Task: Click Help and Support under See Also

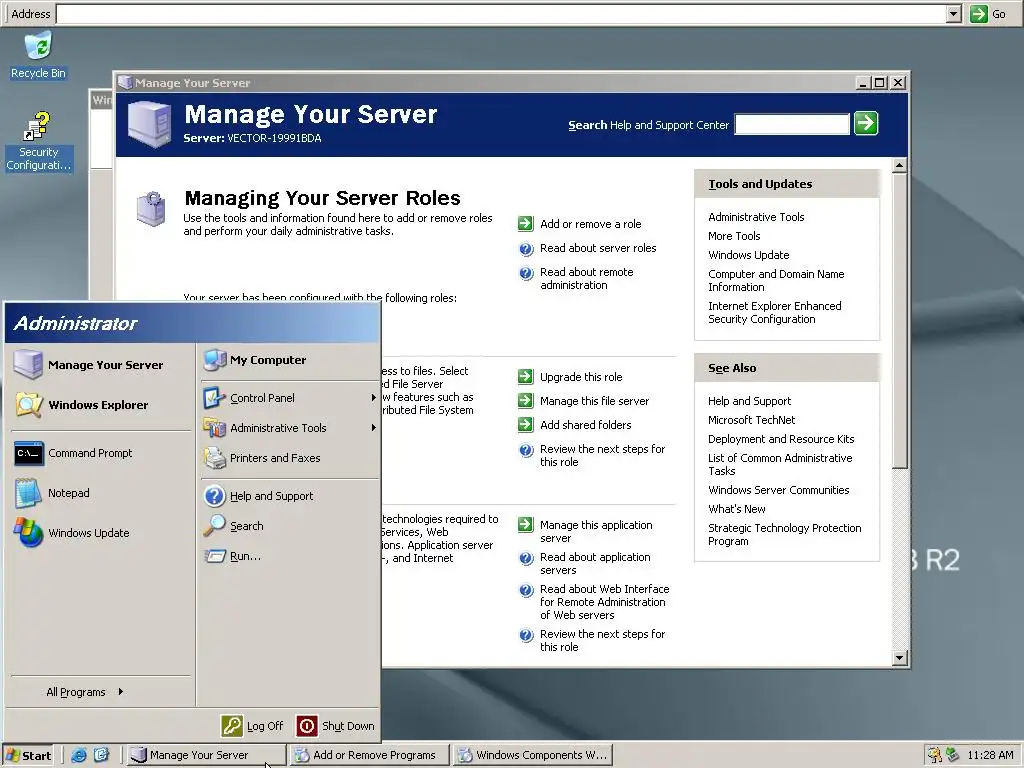Action: point(749,401)
